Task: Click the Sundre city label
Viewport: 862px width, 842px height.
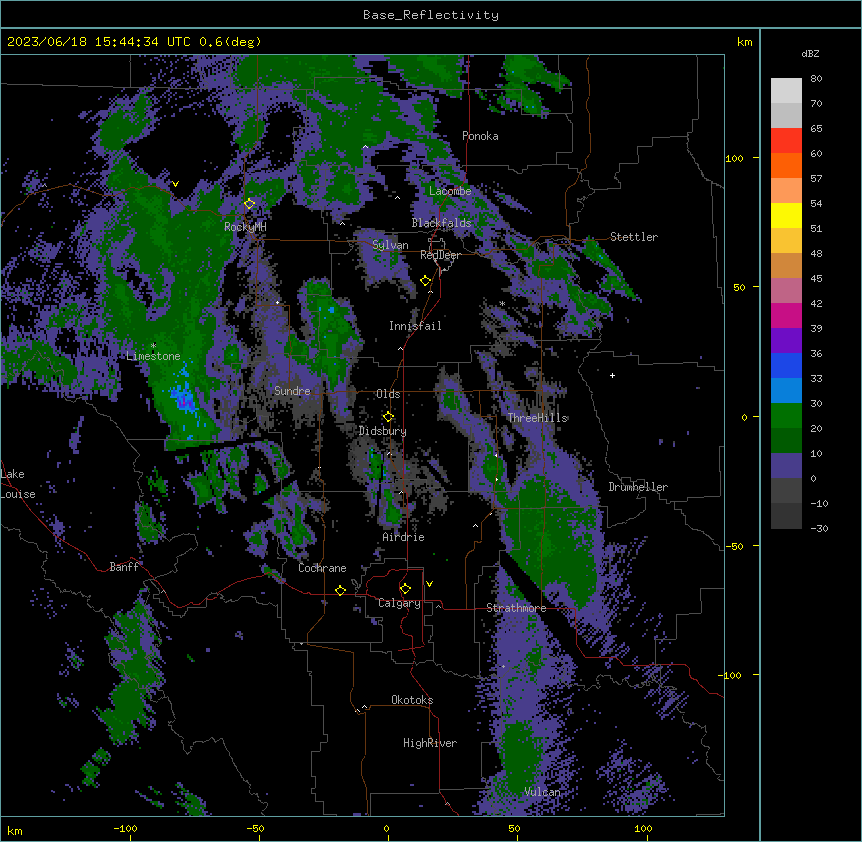Action: coord(292,391)
